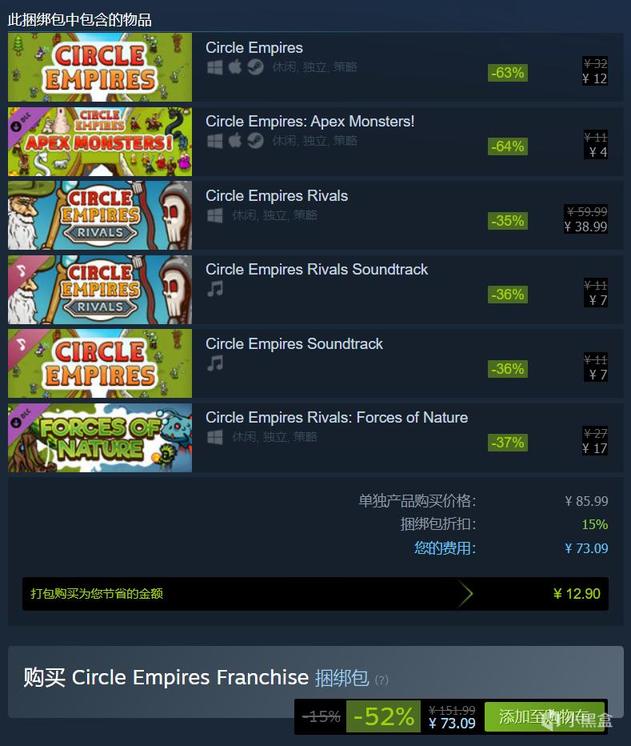Click the bundle link after Franchise
631x746 pixels.
pyautogui.click(x=342, y=678)
